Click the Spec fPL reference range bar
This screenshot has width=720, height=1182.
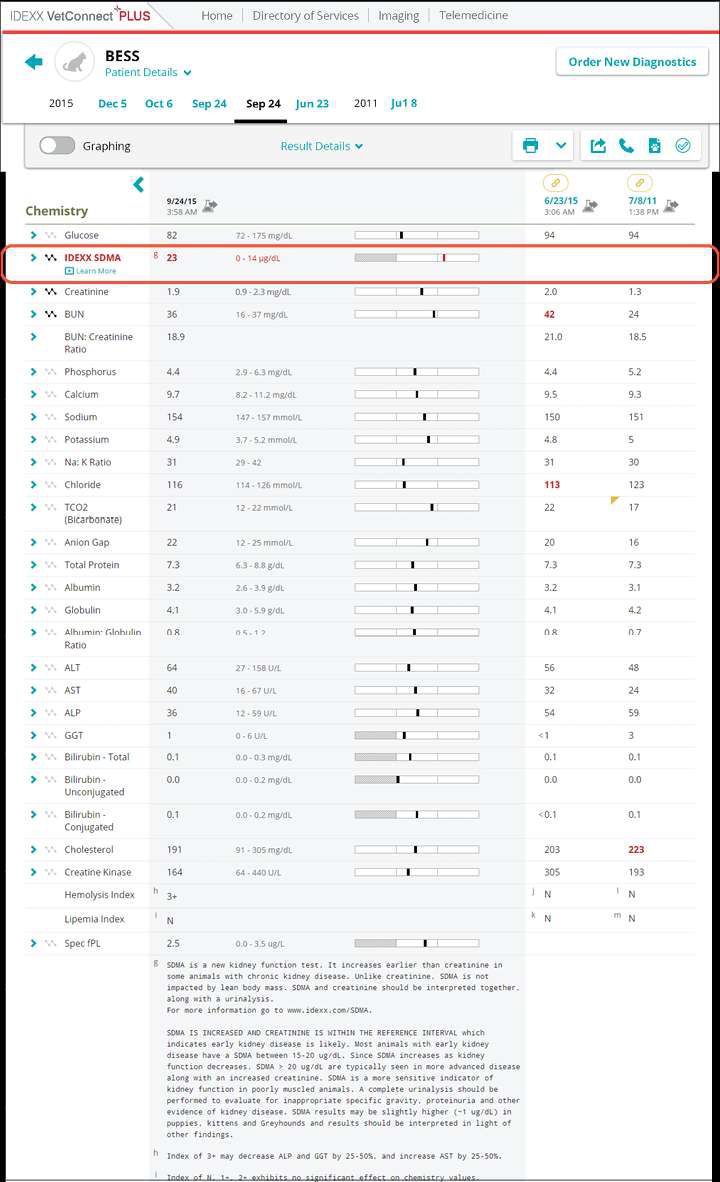[417, 943]
